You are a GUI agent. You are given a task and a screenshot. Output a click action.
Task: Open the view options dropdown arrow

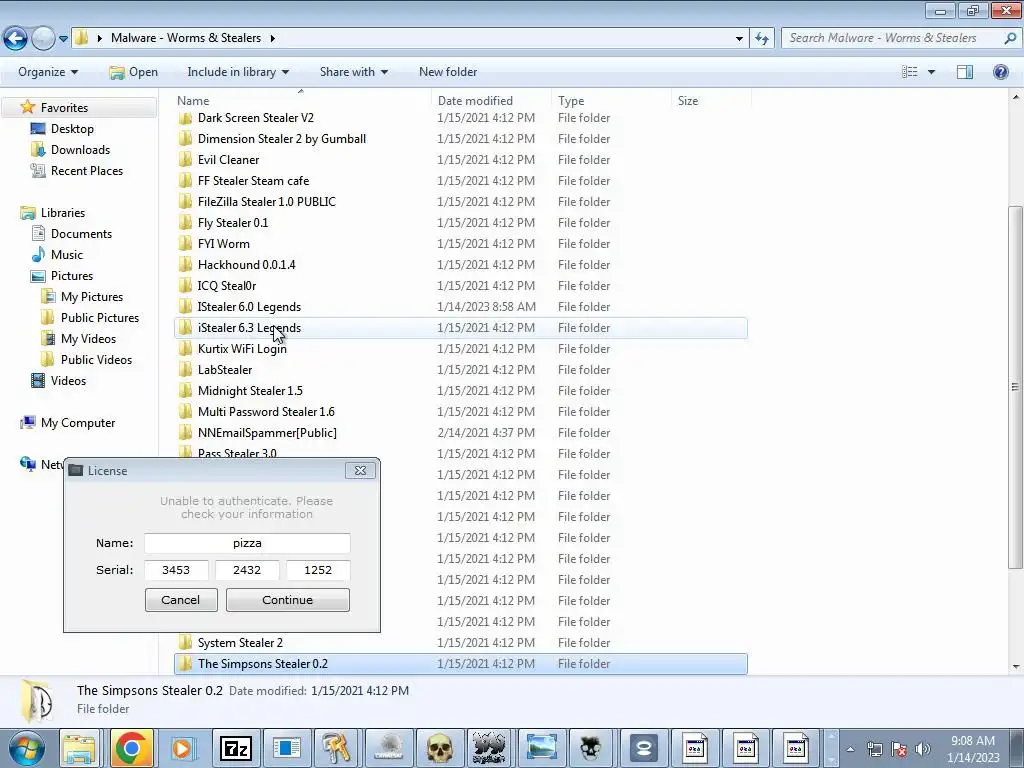[x=931, y=72]
